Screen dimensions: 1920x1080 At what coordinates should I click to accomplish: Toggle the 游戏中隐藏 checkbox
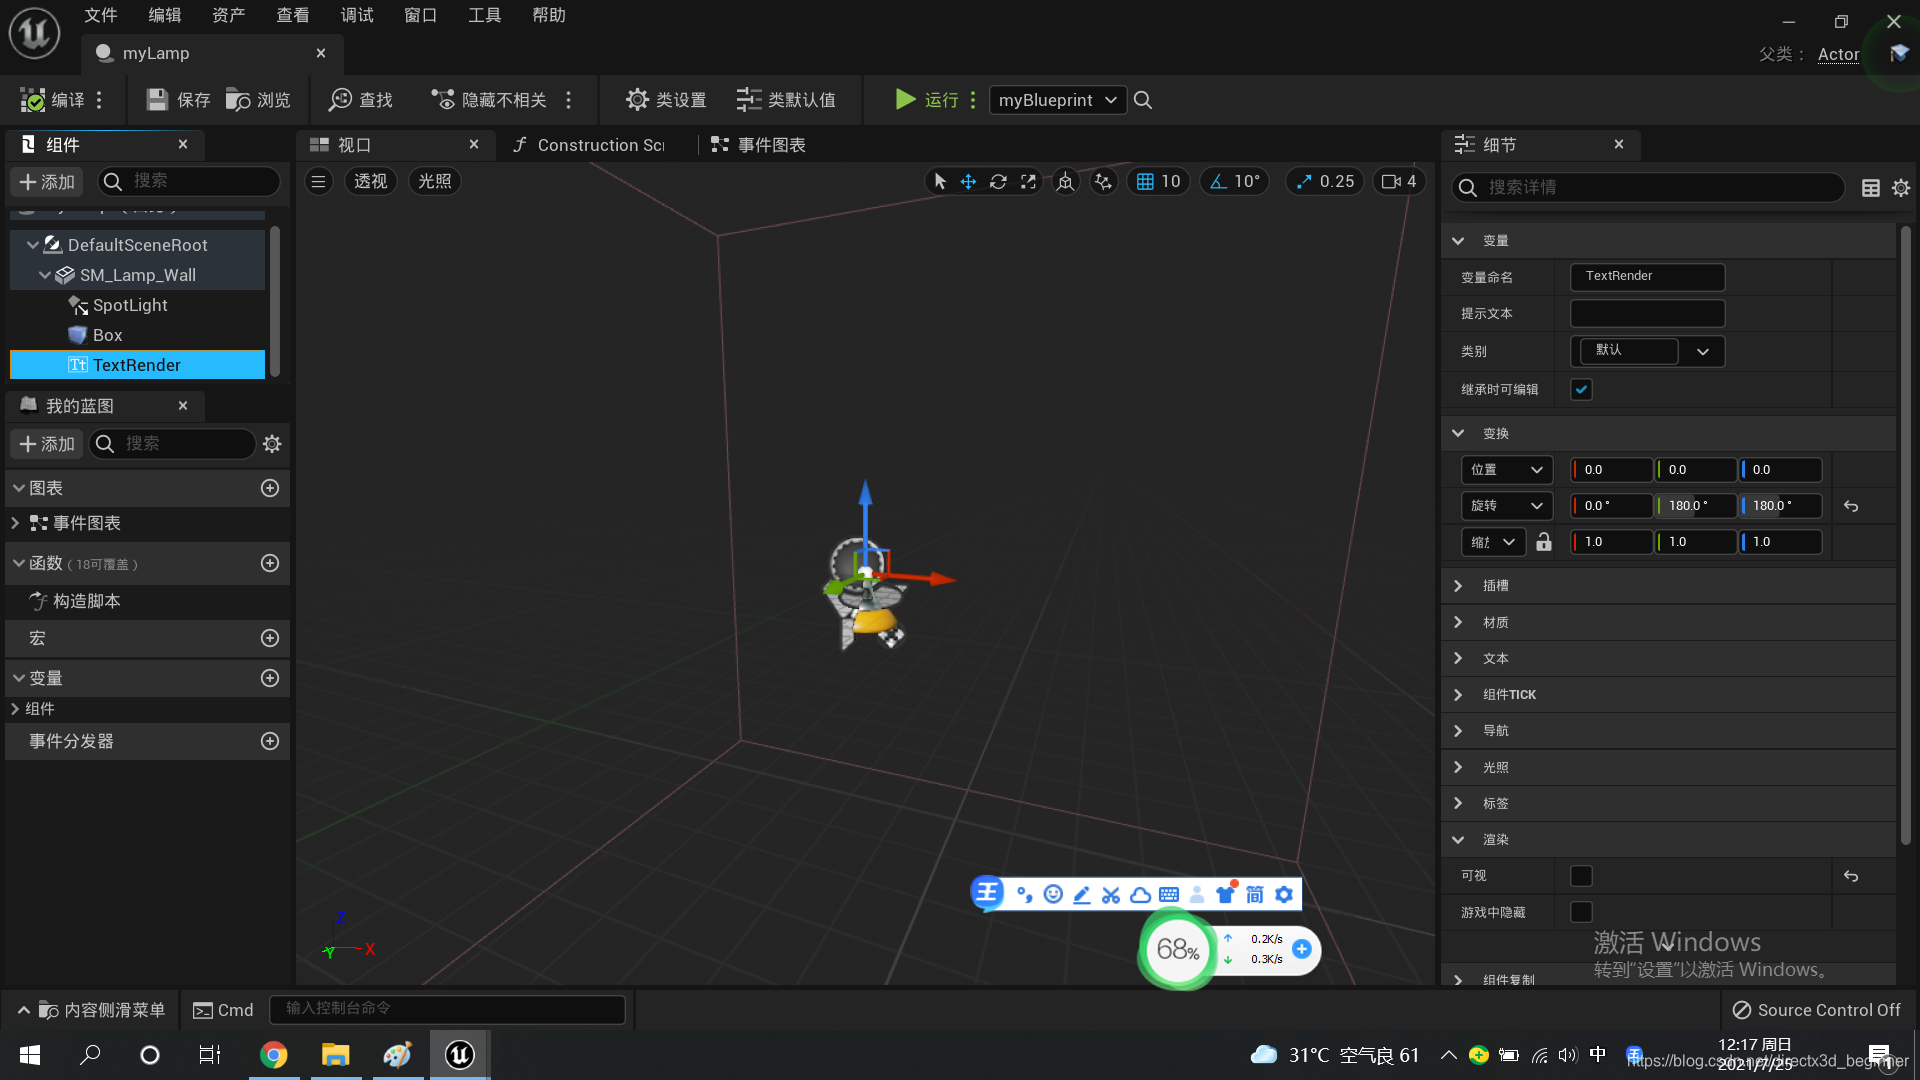tap(1581, 912)
